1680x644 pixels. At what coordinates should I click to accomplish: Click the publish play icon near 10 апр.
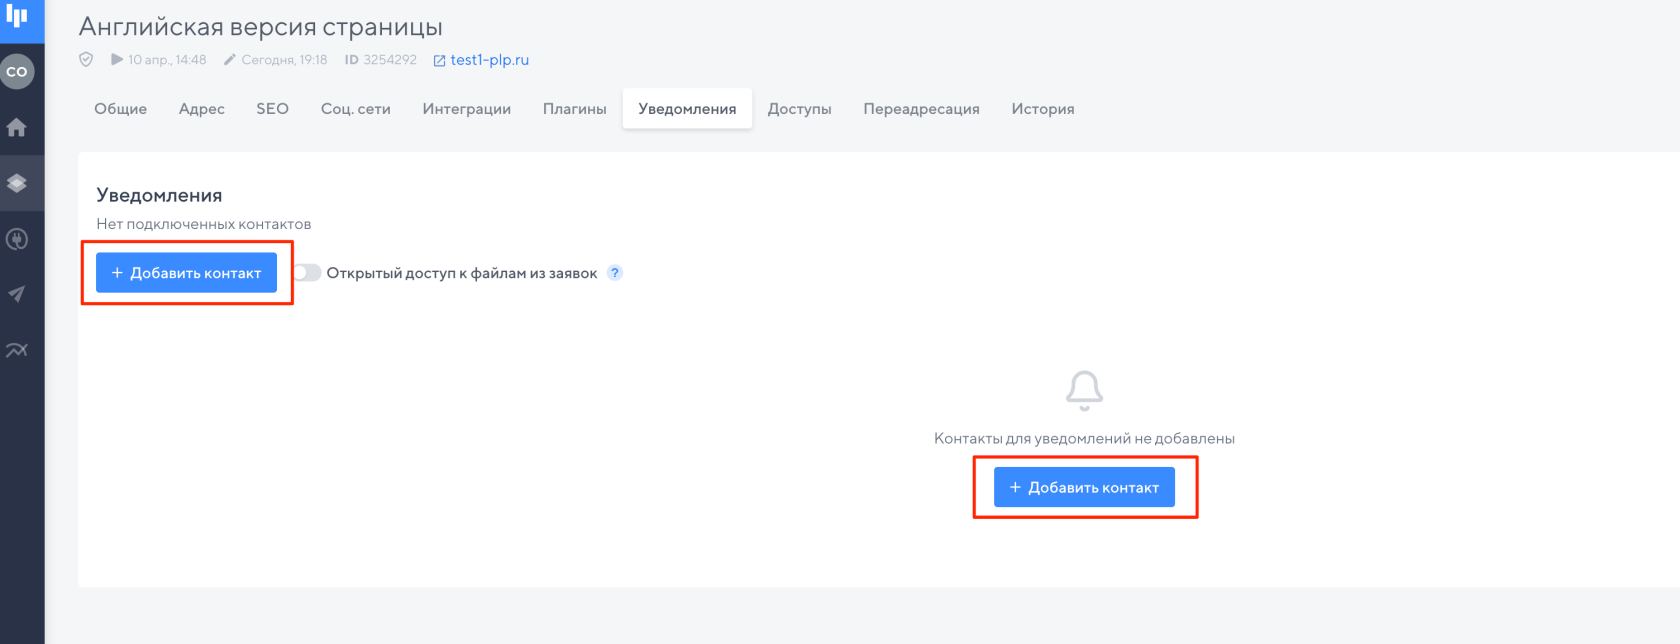point(117,59)
